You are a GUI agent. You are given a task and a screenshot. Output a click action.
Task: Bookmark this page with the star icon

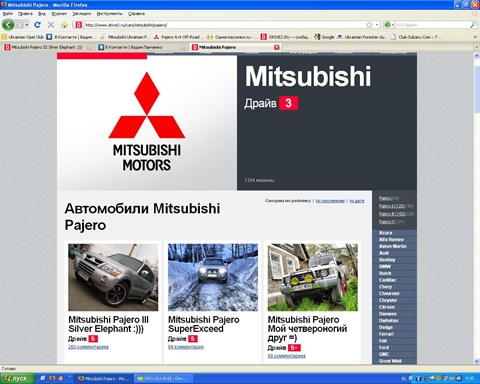[x=369, y=25]
